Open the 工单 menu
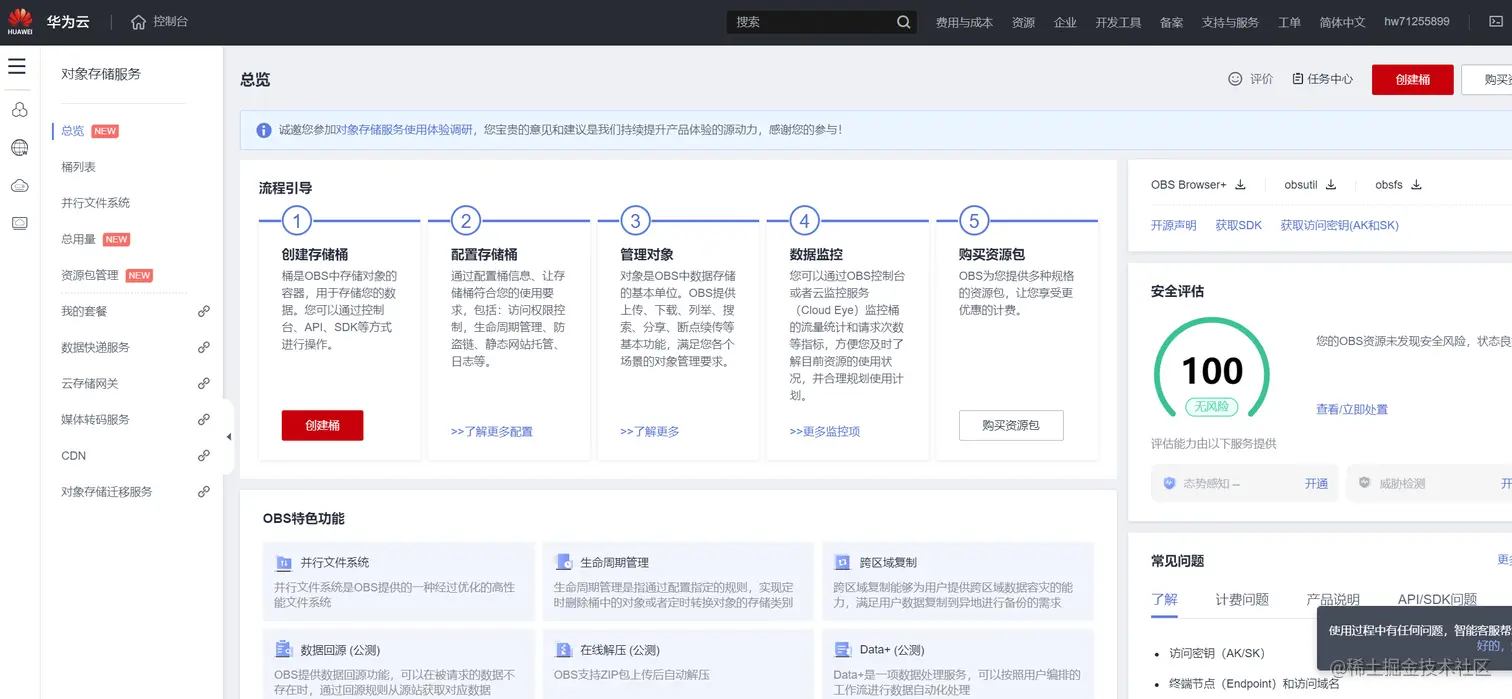This screenshot has width=1512, height=699. tap(1289, 22)
